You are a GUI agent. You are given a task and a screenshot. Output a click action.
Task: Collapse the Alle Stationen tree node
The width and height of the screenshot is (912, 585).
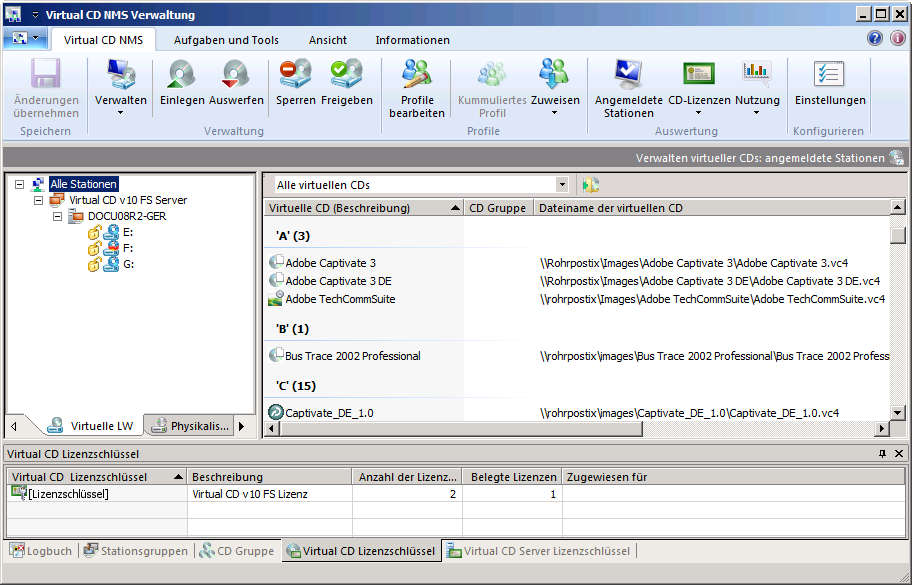click(21, 184)
